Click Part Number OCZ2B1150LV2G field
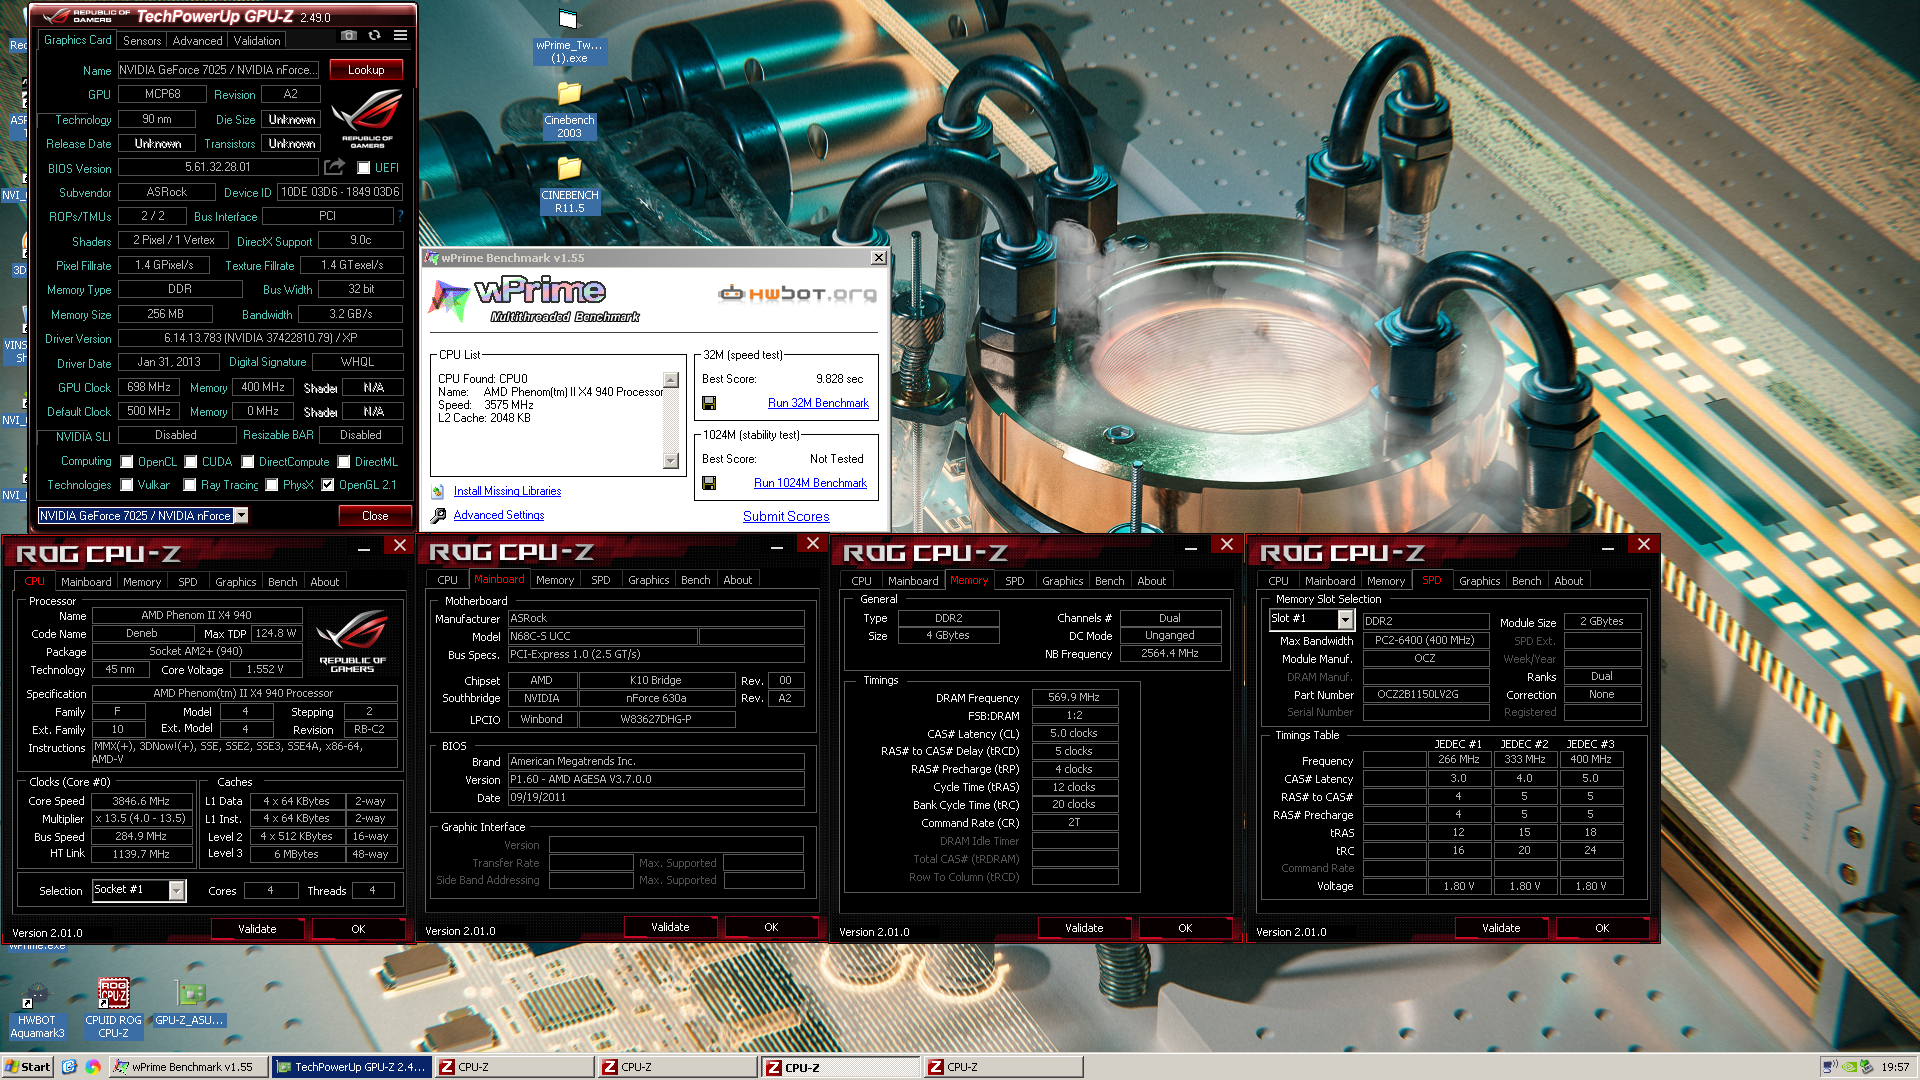 pos(1425,695)
